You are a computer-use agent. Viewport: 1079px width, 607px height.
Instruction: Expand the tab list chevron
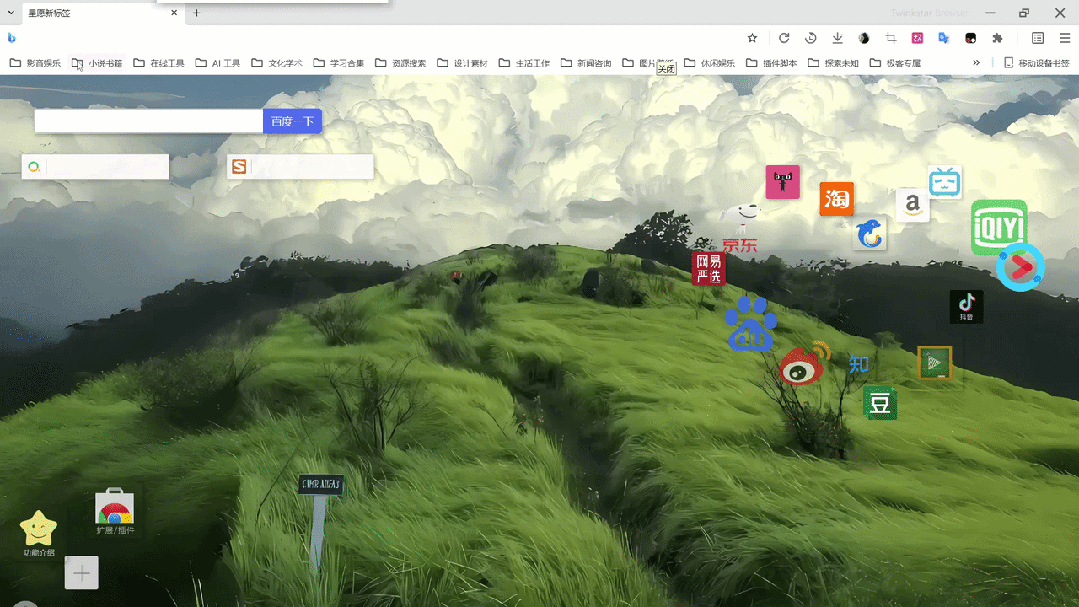point(10,12)
